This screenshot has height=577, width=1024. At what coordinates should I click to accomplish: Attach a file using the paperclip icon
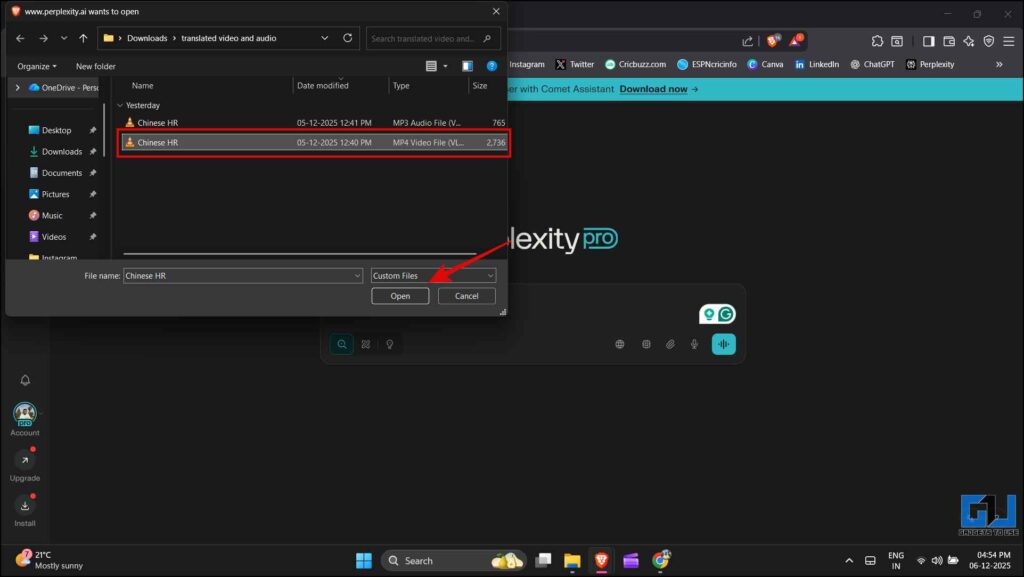[x=671, y=344]
